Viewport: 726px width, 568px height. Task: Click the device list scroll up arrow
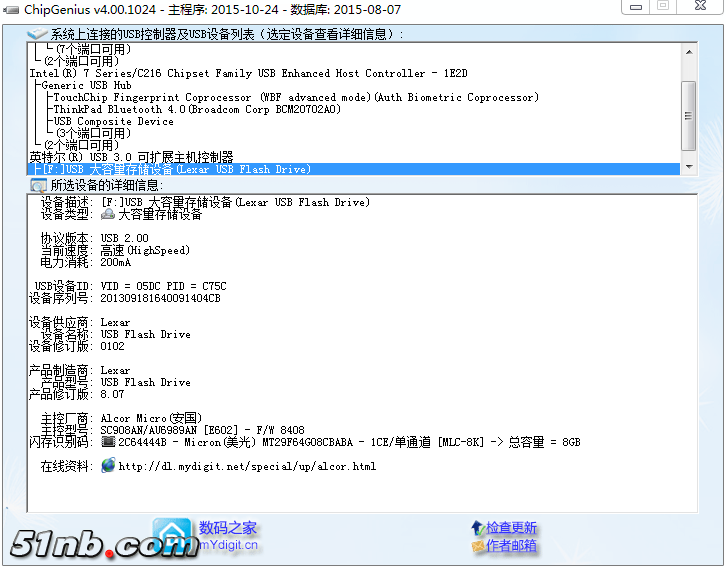pyautogui.click(x=689, y=52)
